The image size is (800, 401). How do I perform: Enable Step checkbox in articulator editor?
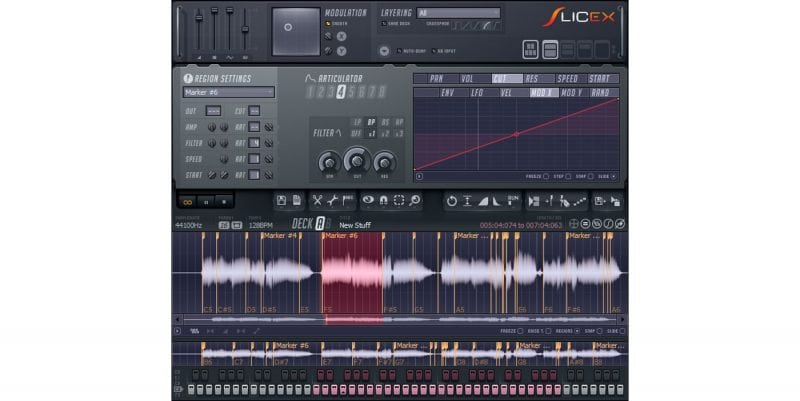point(567,177)
